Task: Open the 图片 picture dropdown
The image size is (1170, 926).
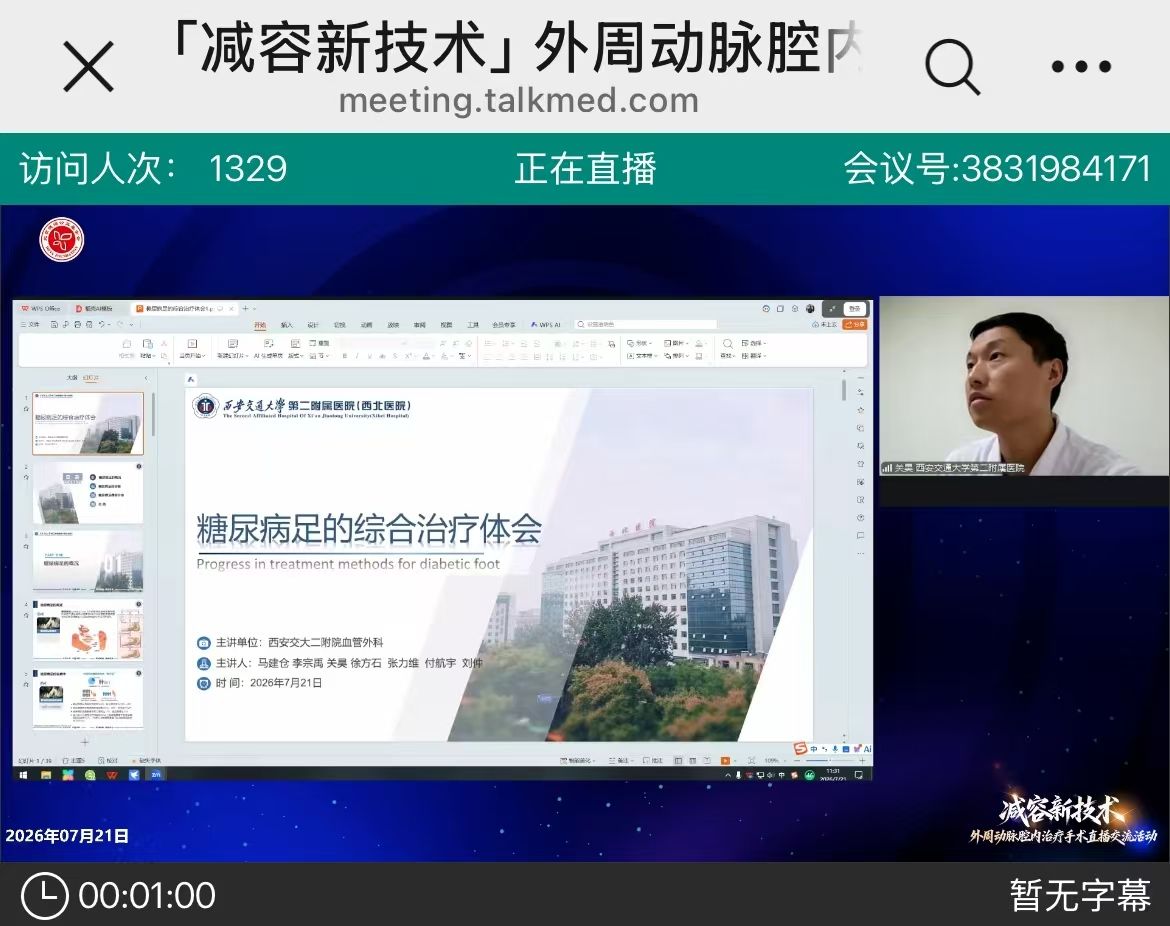Action: coord(677,343)
